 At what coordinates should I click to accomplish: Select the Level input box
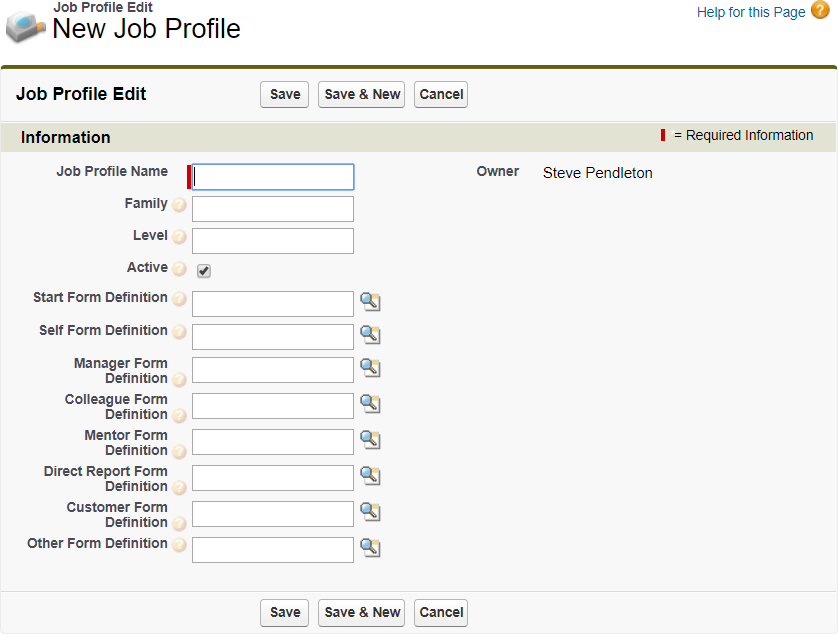[273, 241]
